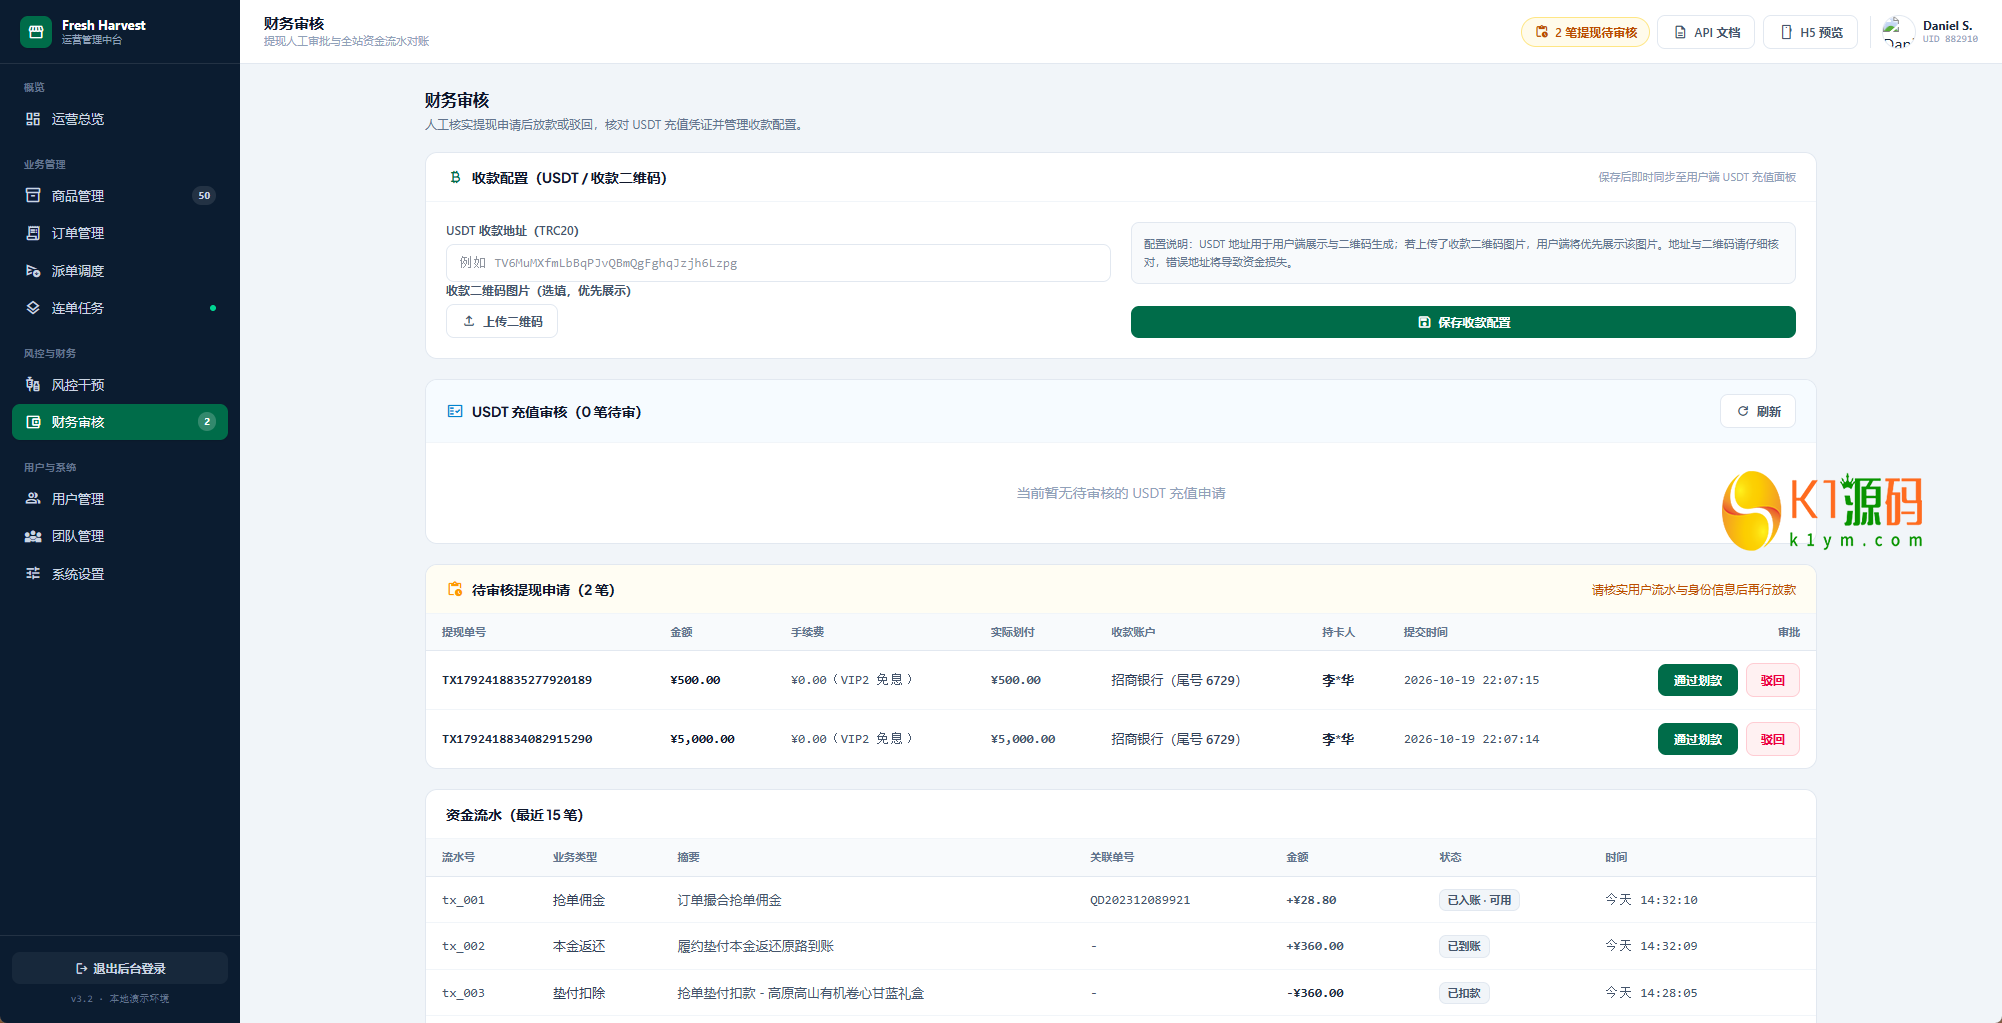Click the 提交时间 column header
The image size is (2002, 1023).
[1426, 632]
